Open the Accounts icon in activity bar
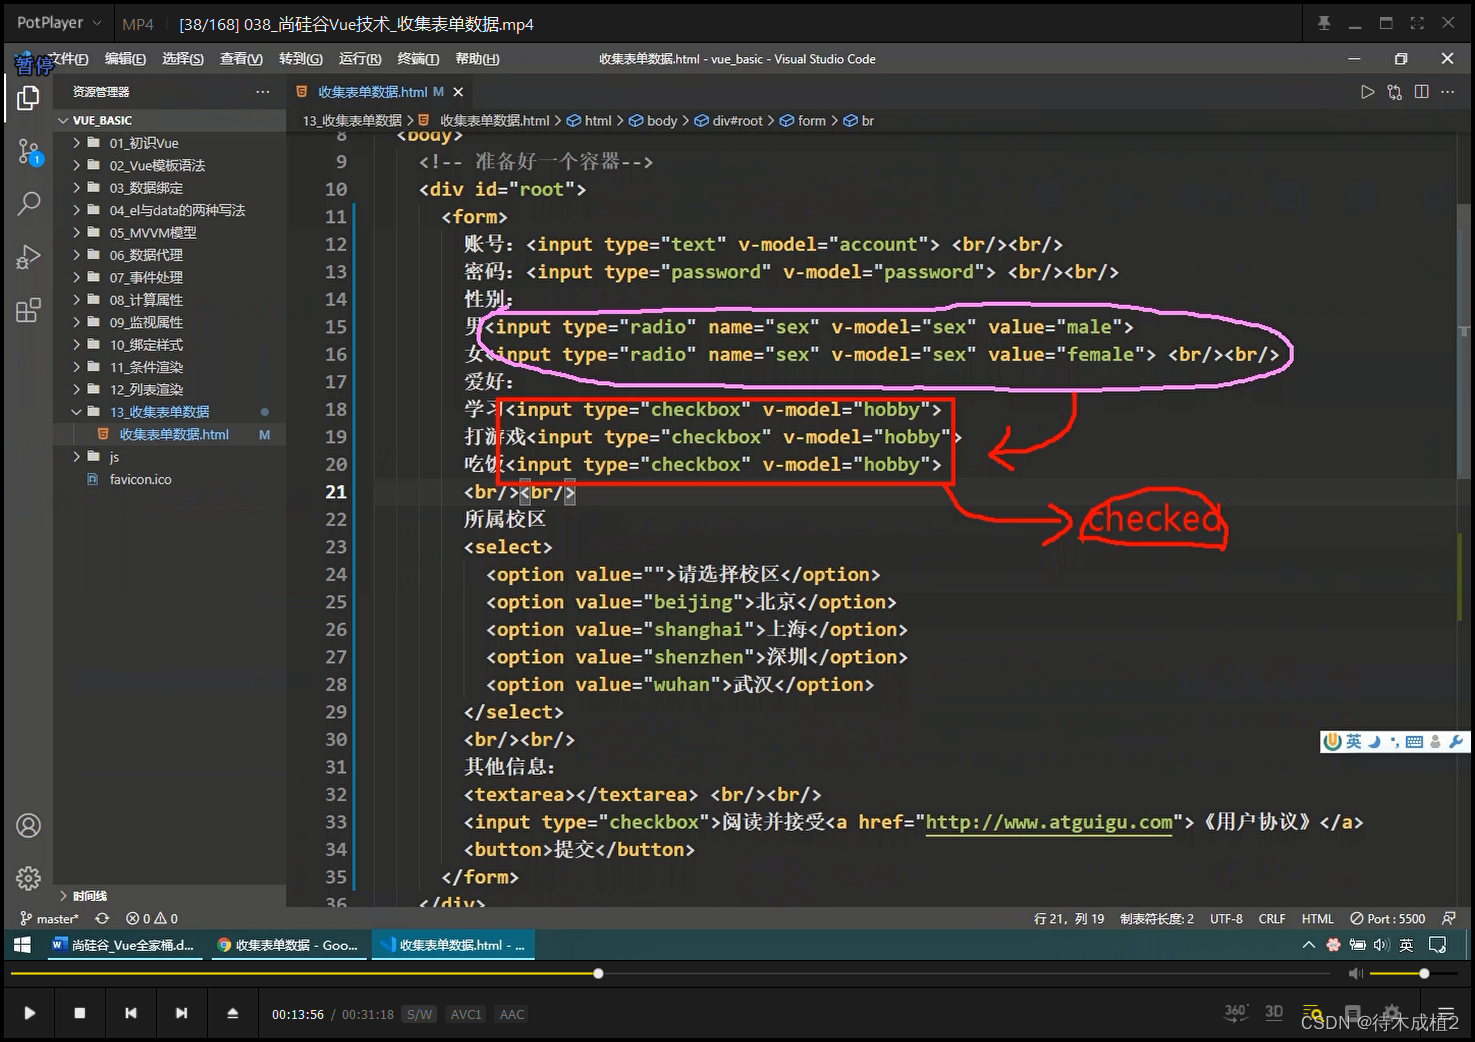This screenshot has height=1042, width=1475. [x=28, y=826]
